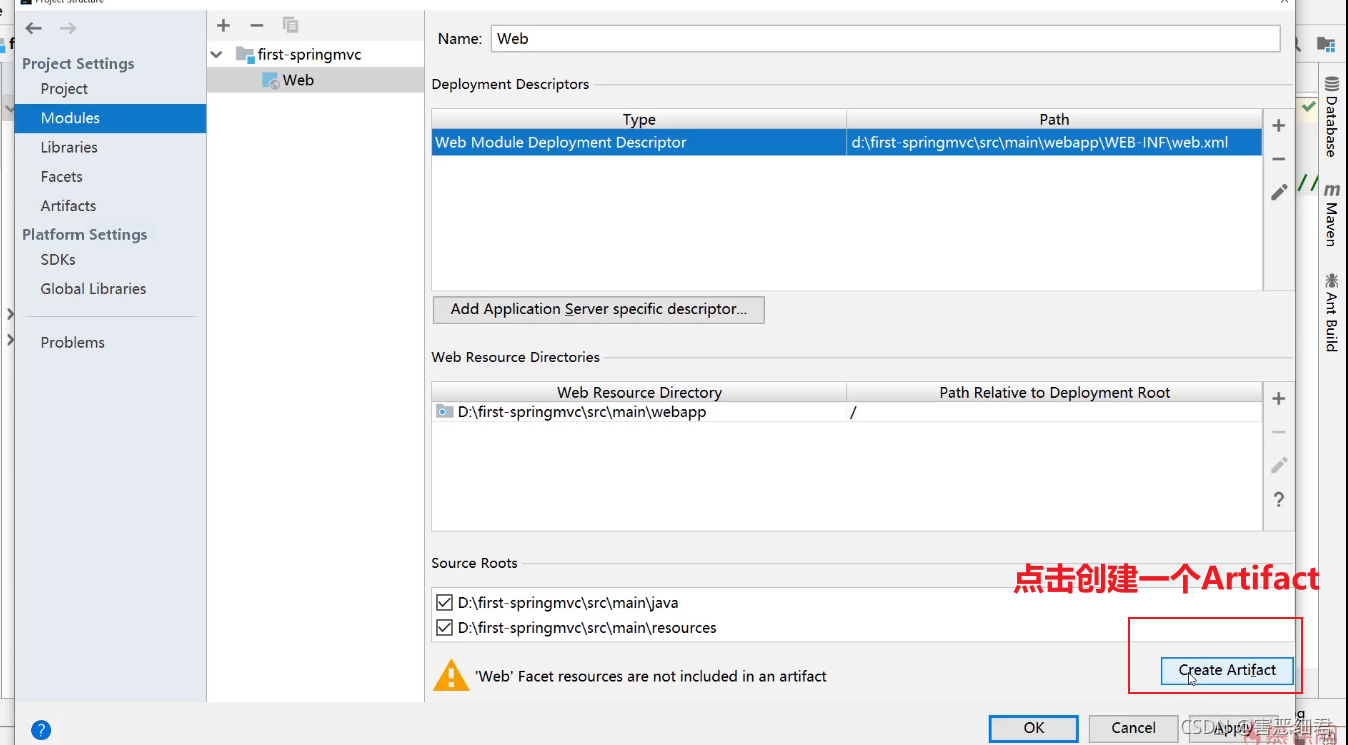
Task: Click Create Artifact button
Action: pyautogui.click(x=1227, y=670)
